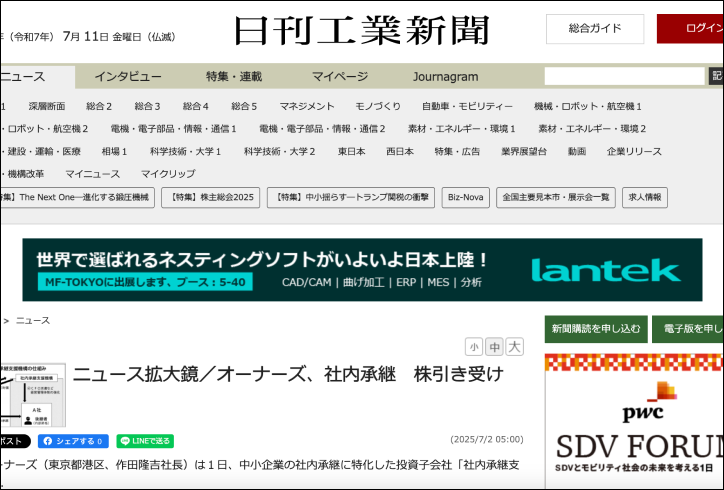Click 新聞購読を申し込む green button
Viewport: 724px width, 490px height.
pos(595,329)
